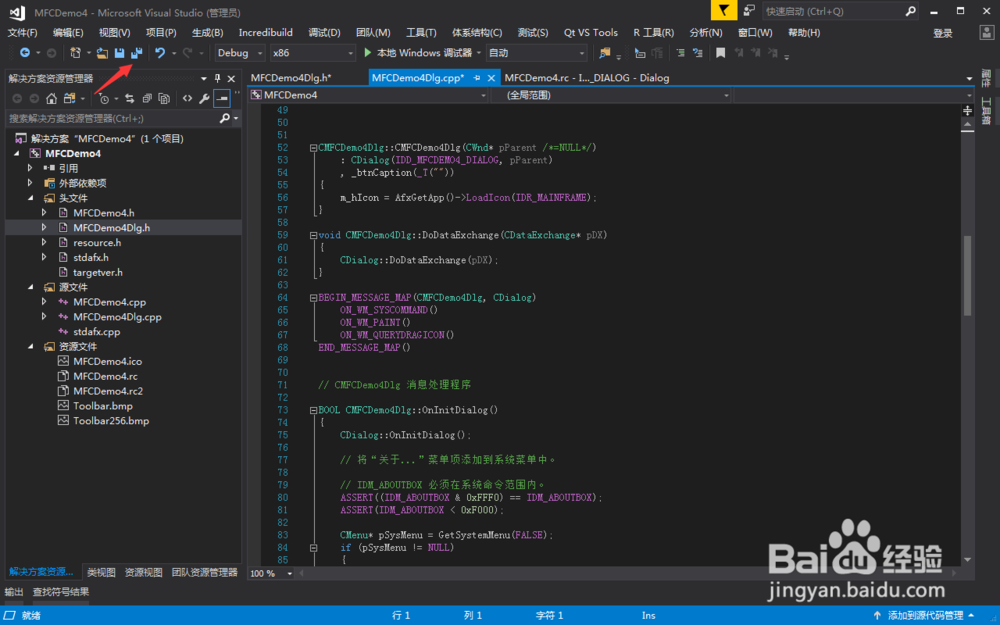
Task: Click the Save file toolbar icon
Action: (x=119, y=53)
